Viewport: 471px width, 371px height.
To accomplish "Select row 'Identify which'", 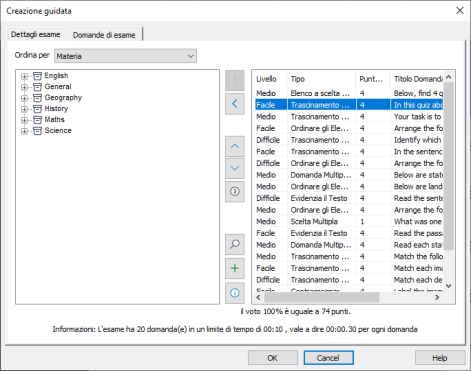I will point(348,140).
